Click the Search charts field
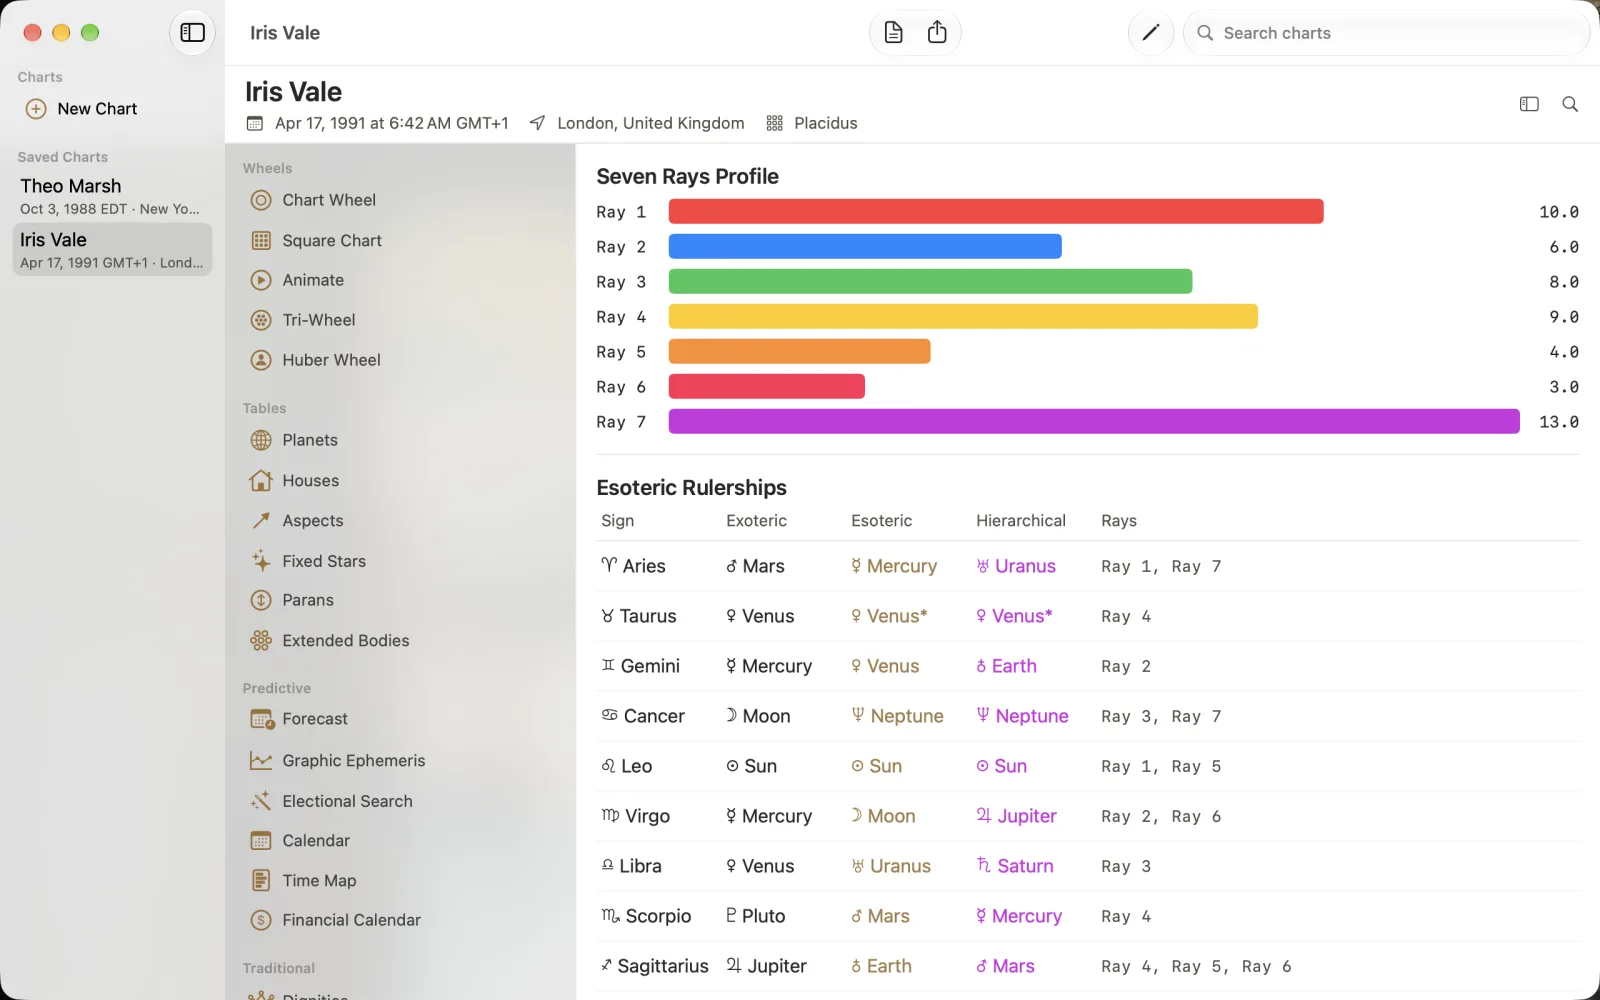This screenshot has width=1600, height=1000. (1386, 33)
